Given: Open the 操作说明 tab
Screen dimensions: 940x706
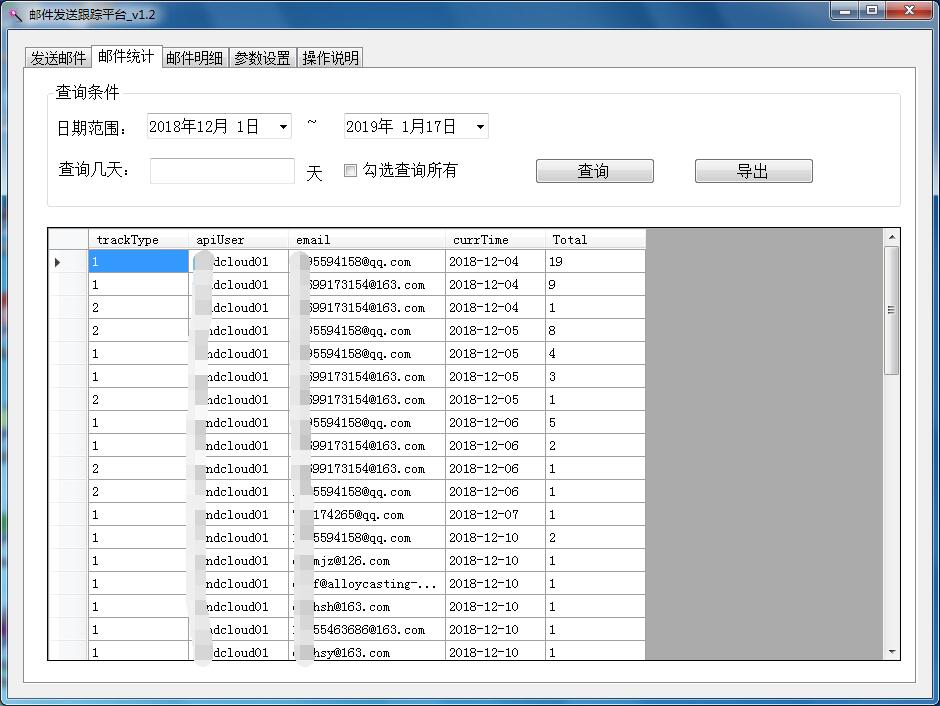Looking at the screenshot, I should 330,58.
